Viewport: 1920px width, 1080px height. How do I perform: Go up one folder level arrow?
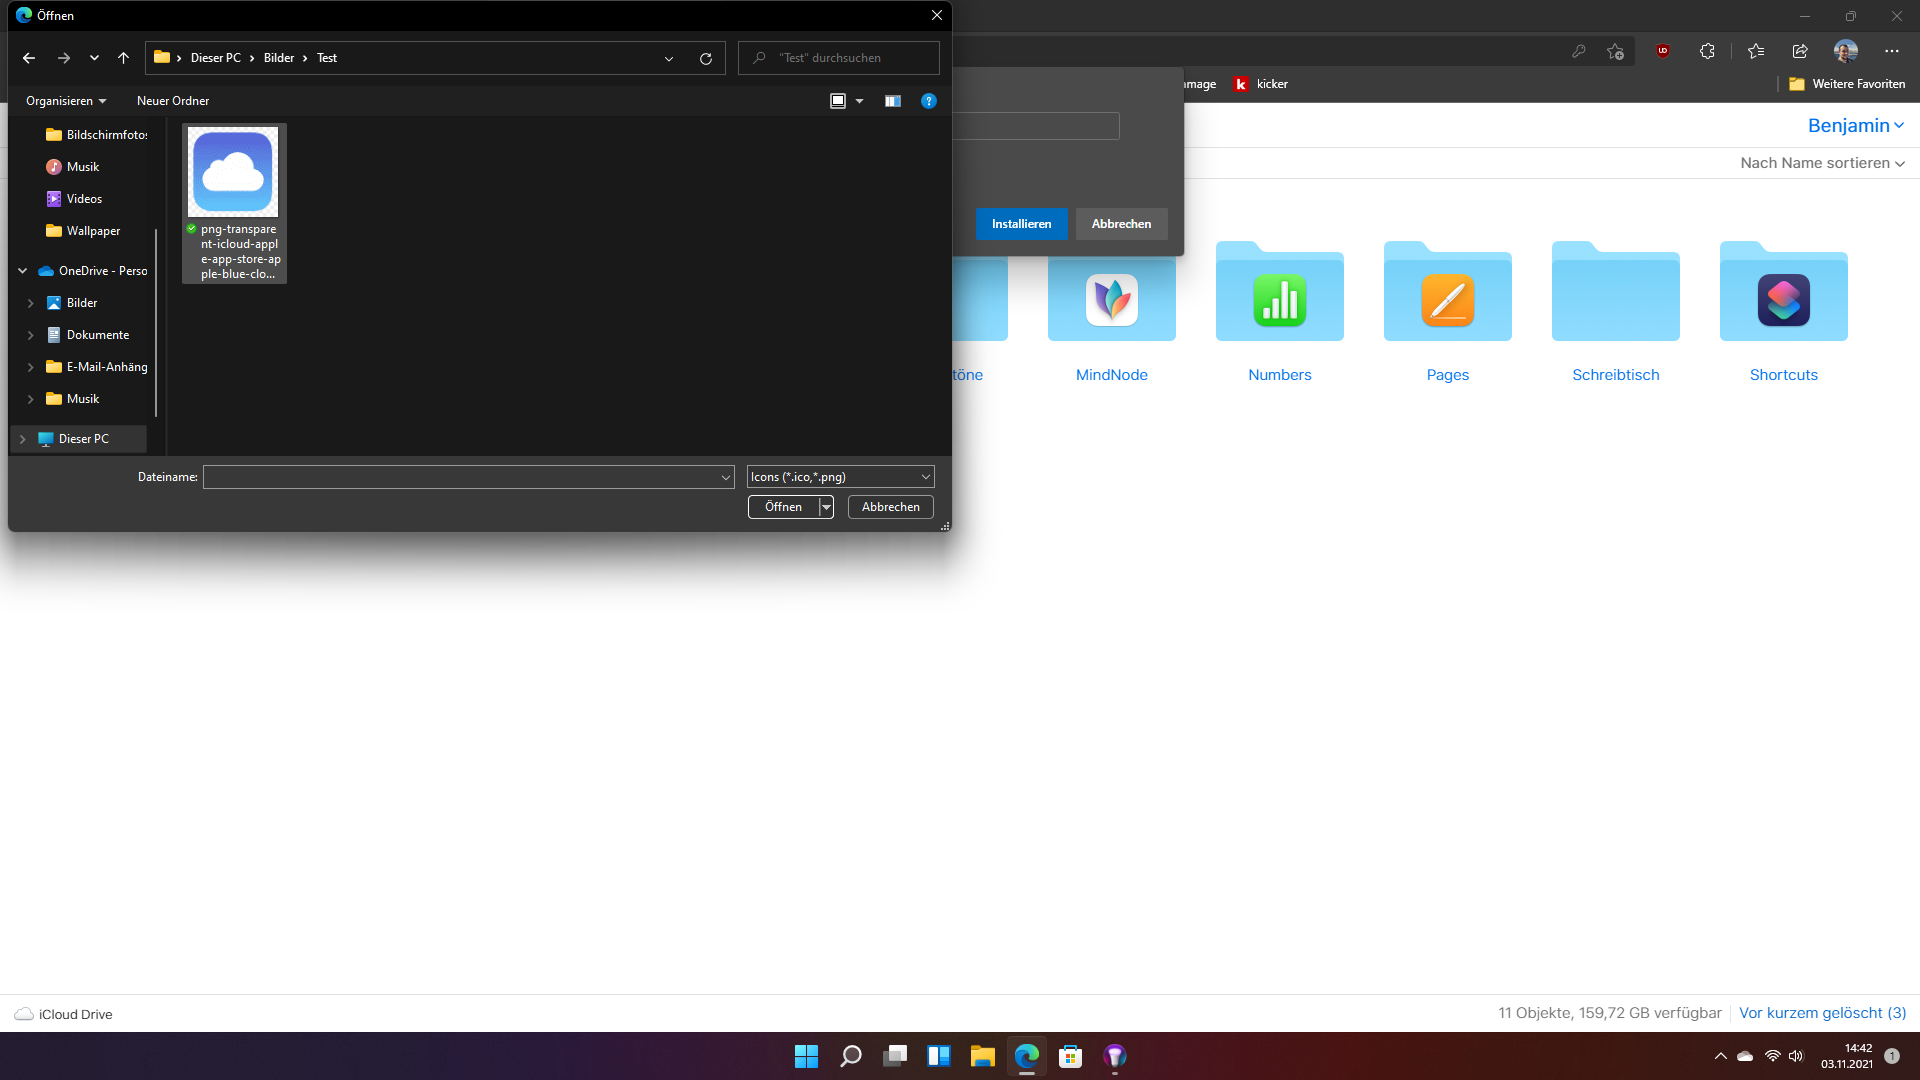[x=123, y=58]
